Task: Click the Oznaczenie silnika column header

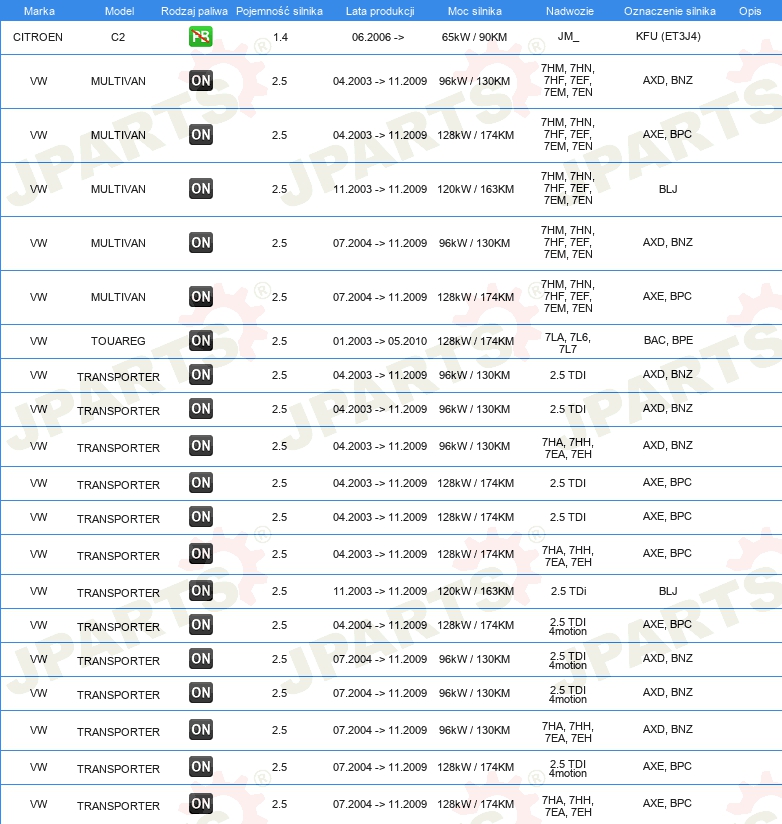Action: [670, 11]
